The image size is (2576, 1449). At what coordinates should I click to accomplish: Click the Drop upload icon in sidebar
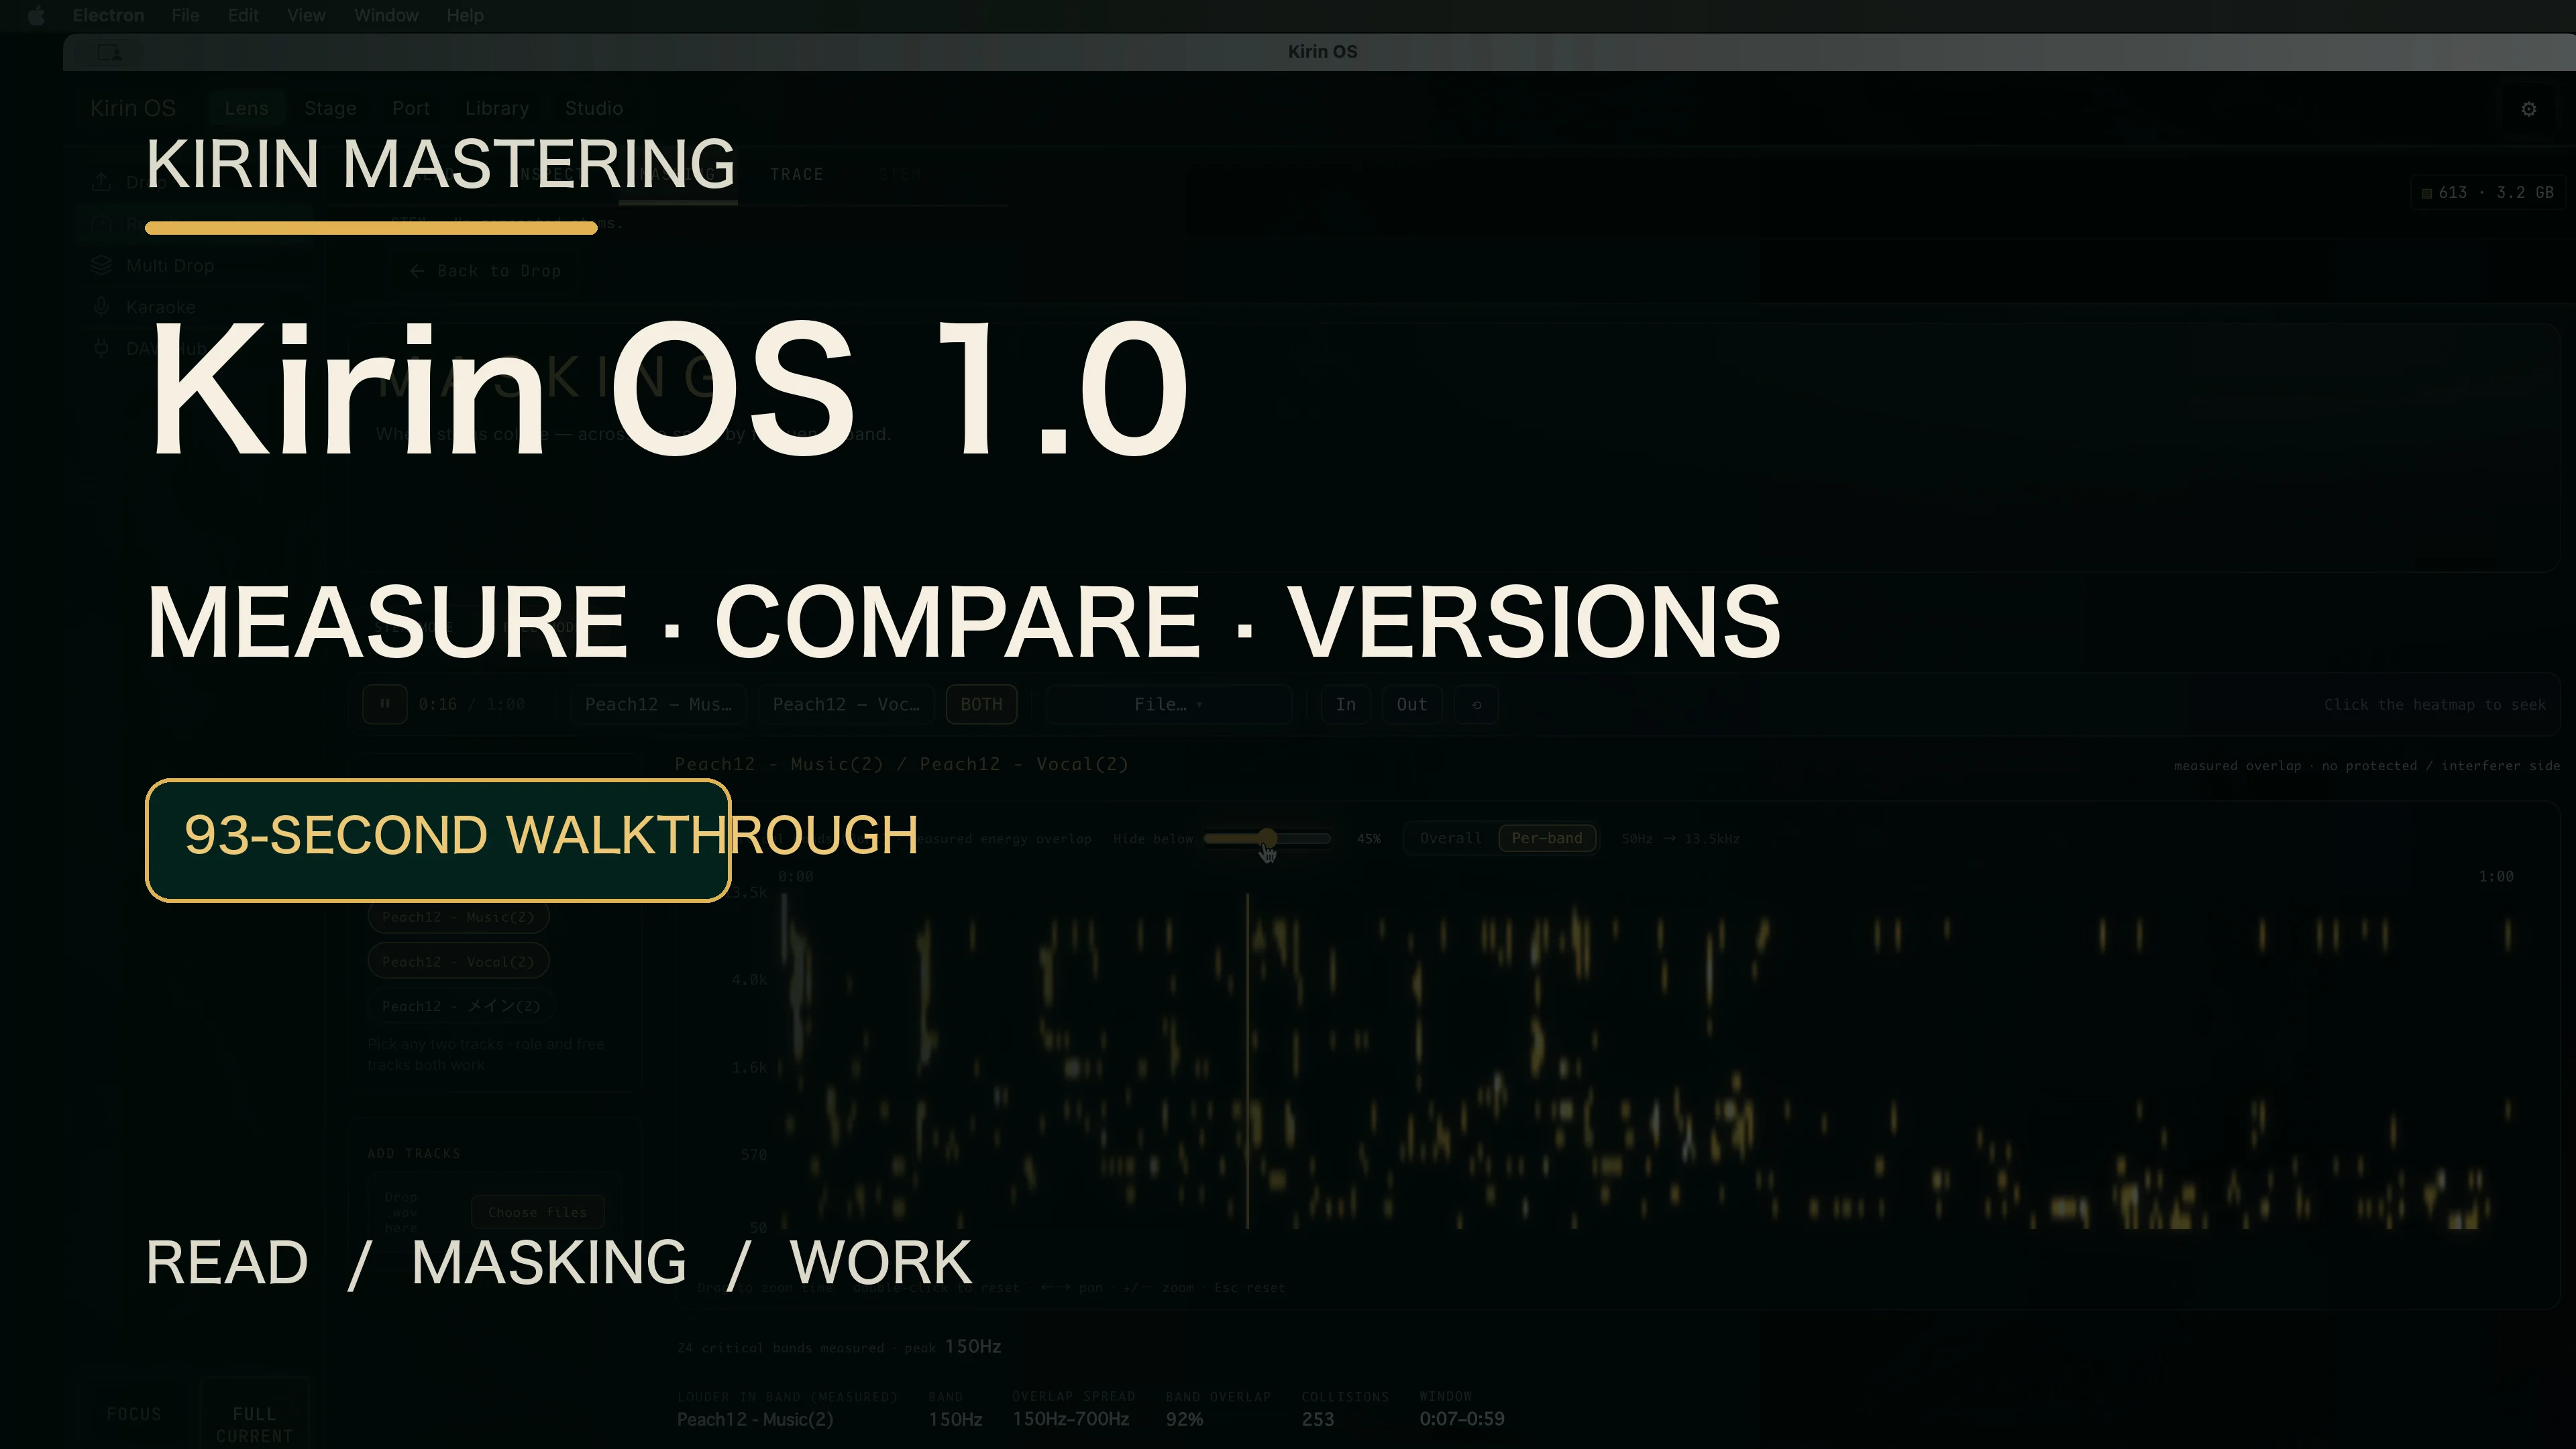pos(101,181)
